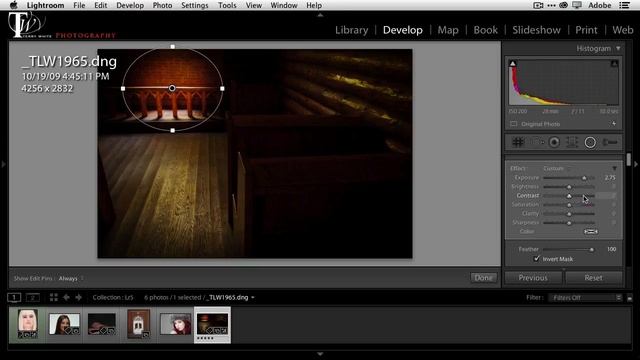Screen dimensions: 640x360
Task: Open the macOS notification list icon
Action: (x=624, y=5)
